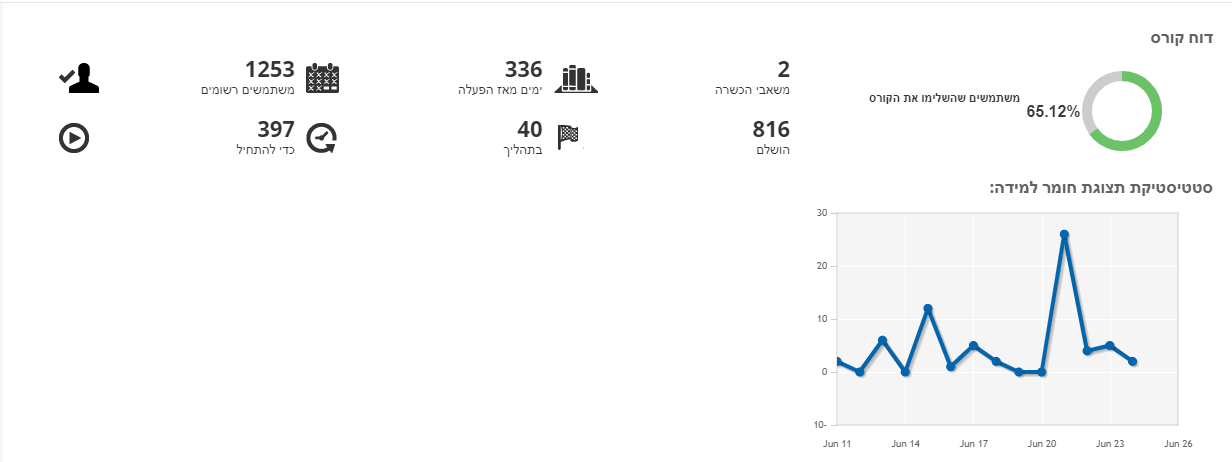Screen dimensions: 1232x462
Task: Click the 'דוח קורס' report heading
Action: point(1183,38)
